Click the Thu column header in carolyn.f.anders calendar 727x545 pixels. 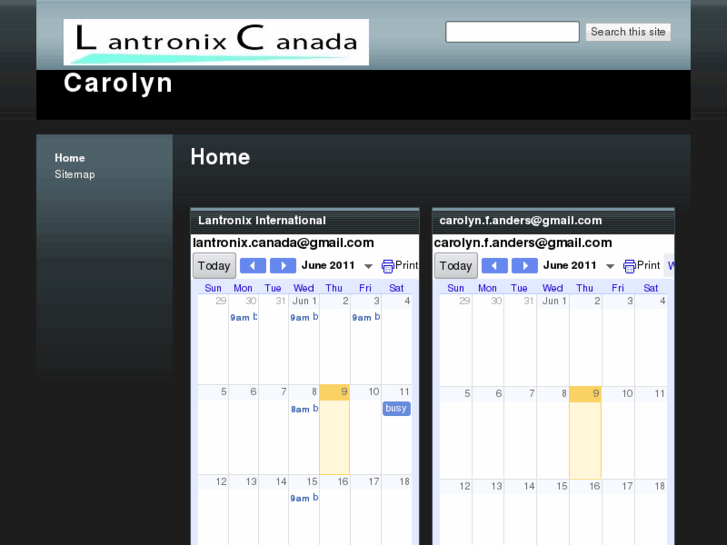(585, 288)
